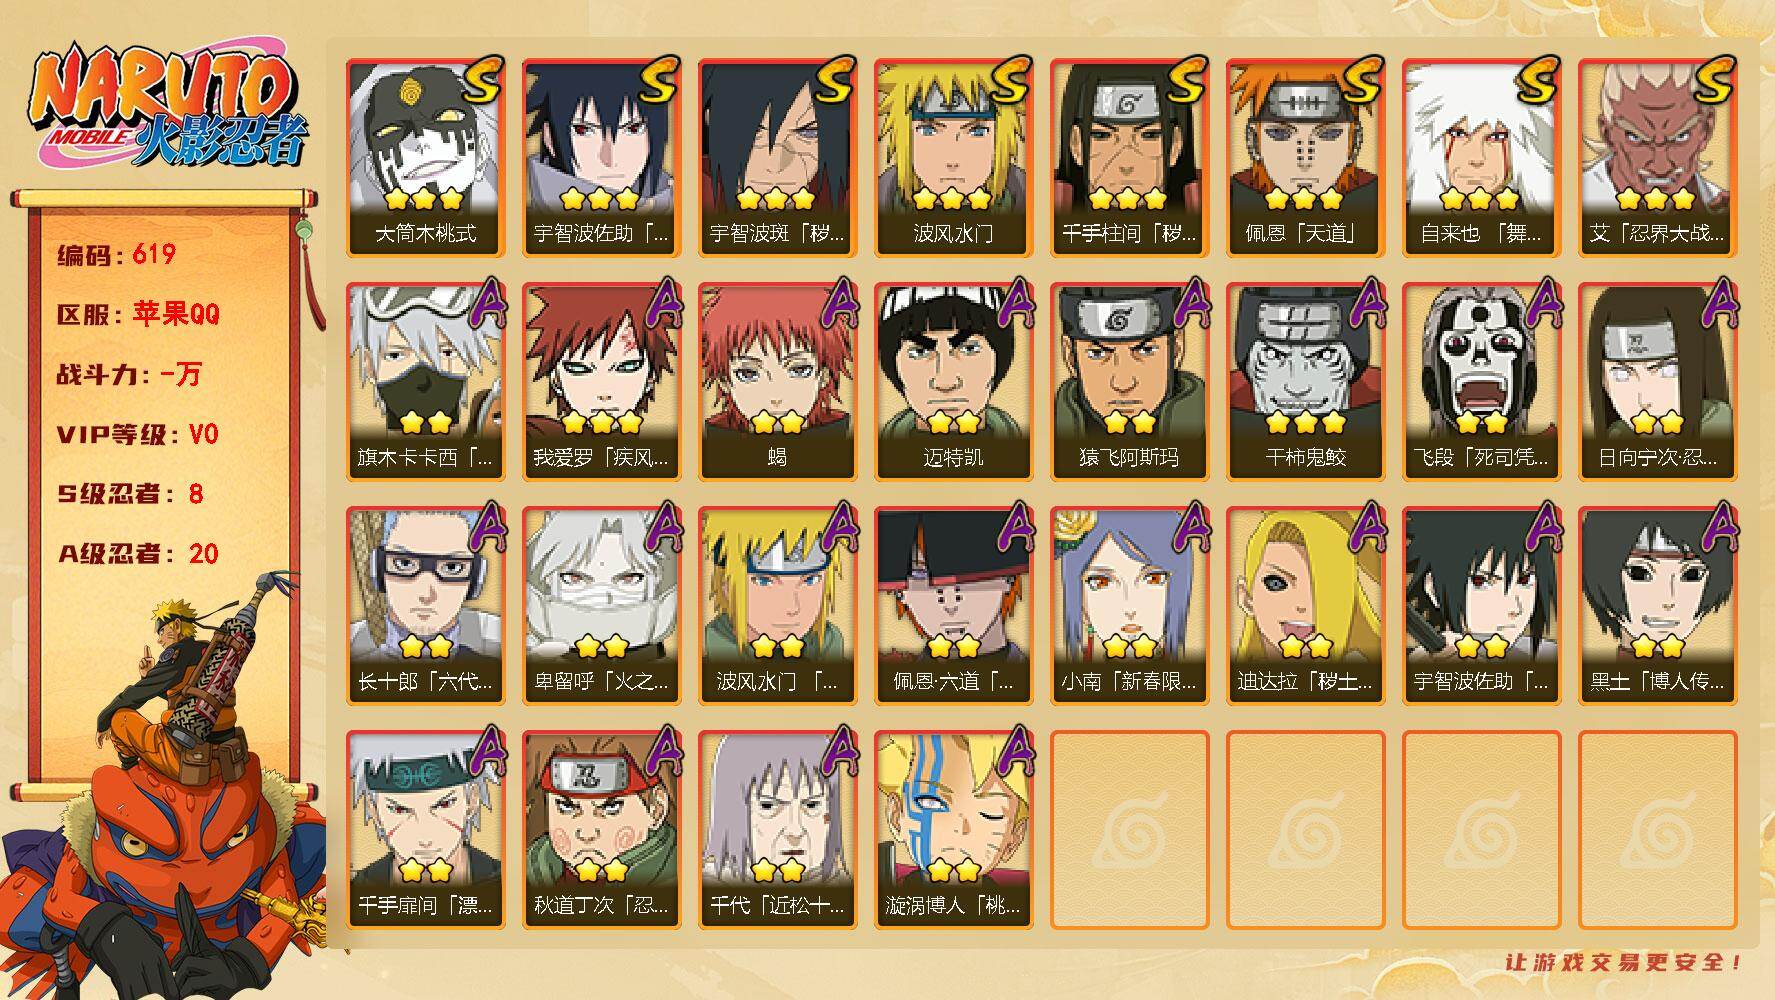This screenshot has height=1000, width=1775.
Task: Click the Naruto Mobile 火影忍者 logo
Action: 167,107
